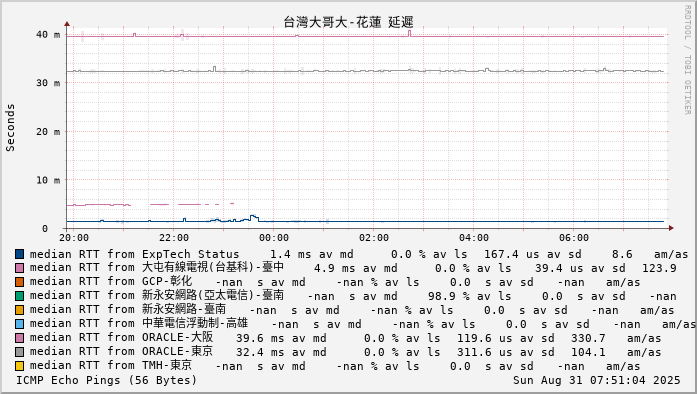Click the 22:00 time axis label

pyautogui.click(x=174, y=238)
